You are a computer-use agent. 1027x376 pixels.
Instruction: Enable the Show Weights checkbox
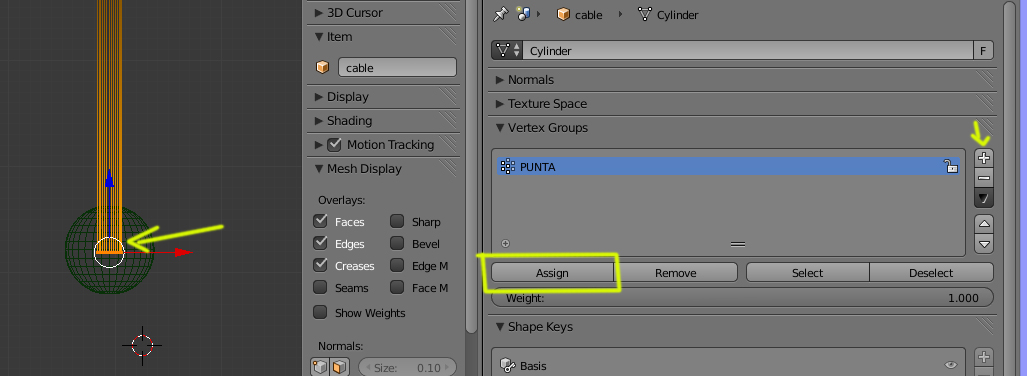(320, 312)
